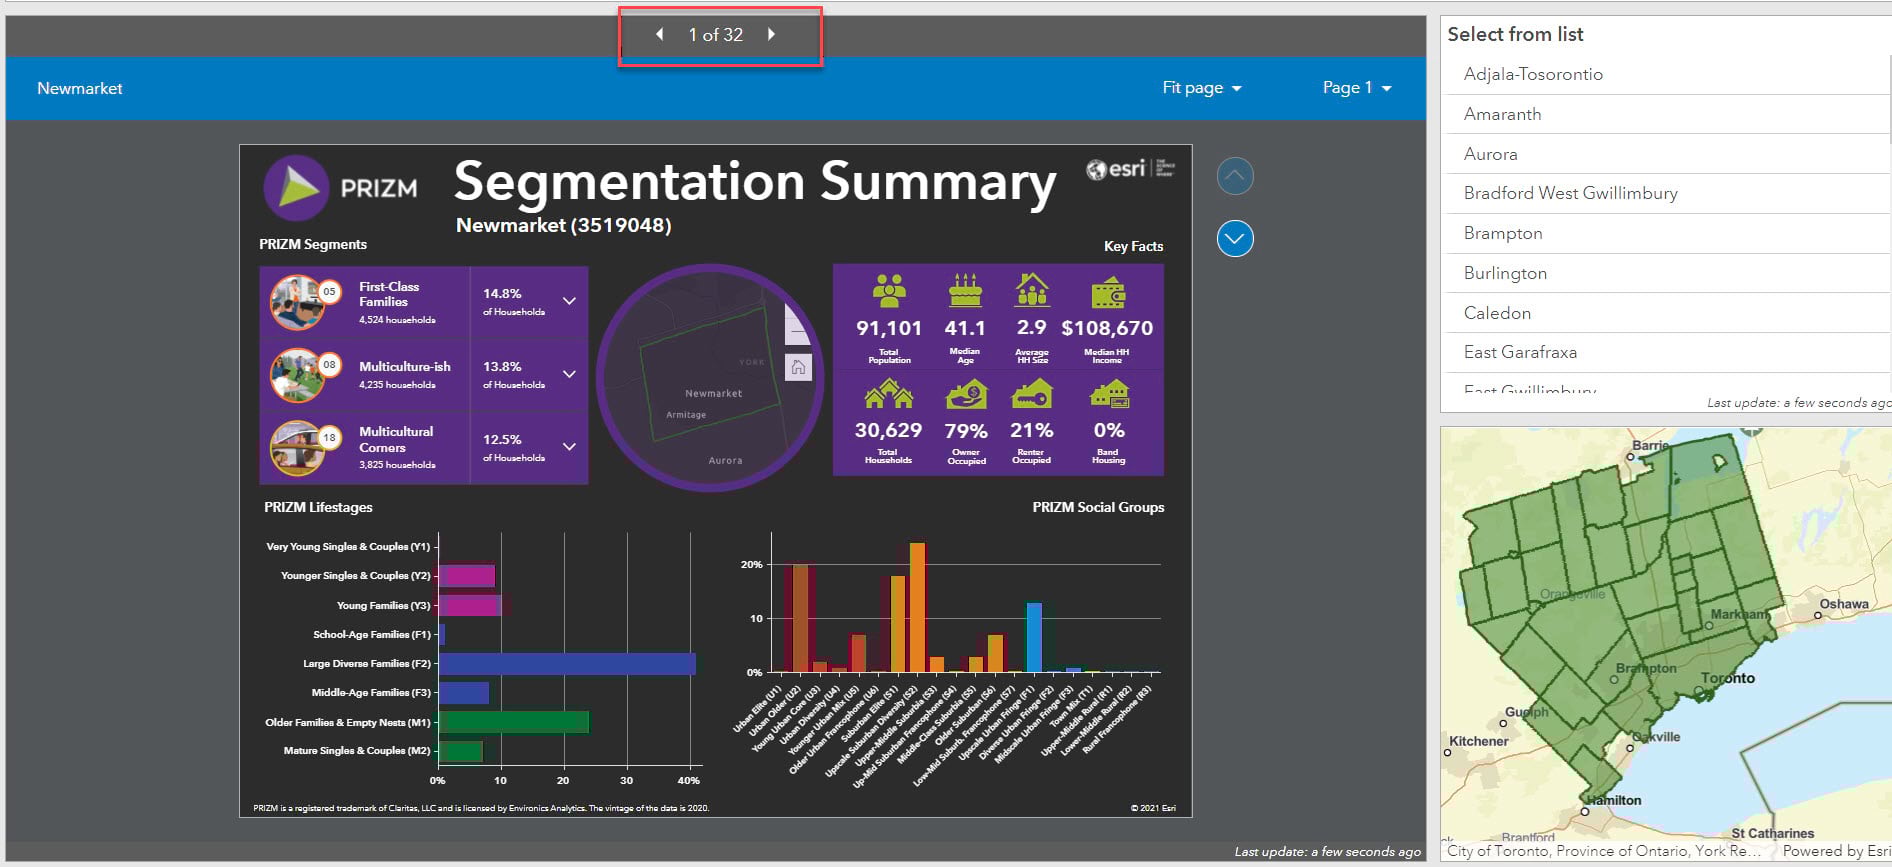Click the Multiculture-ish segment photo

pyautogui.click(x=297, y=375)
